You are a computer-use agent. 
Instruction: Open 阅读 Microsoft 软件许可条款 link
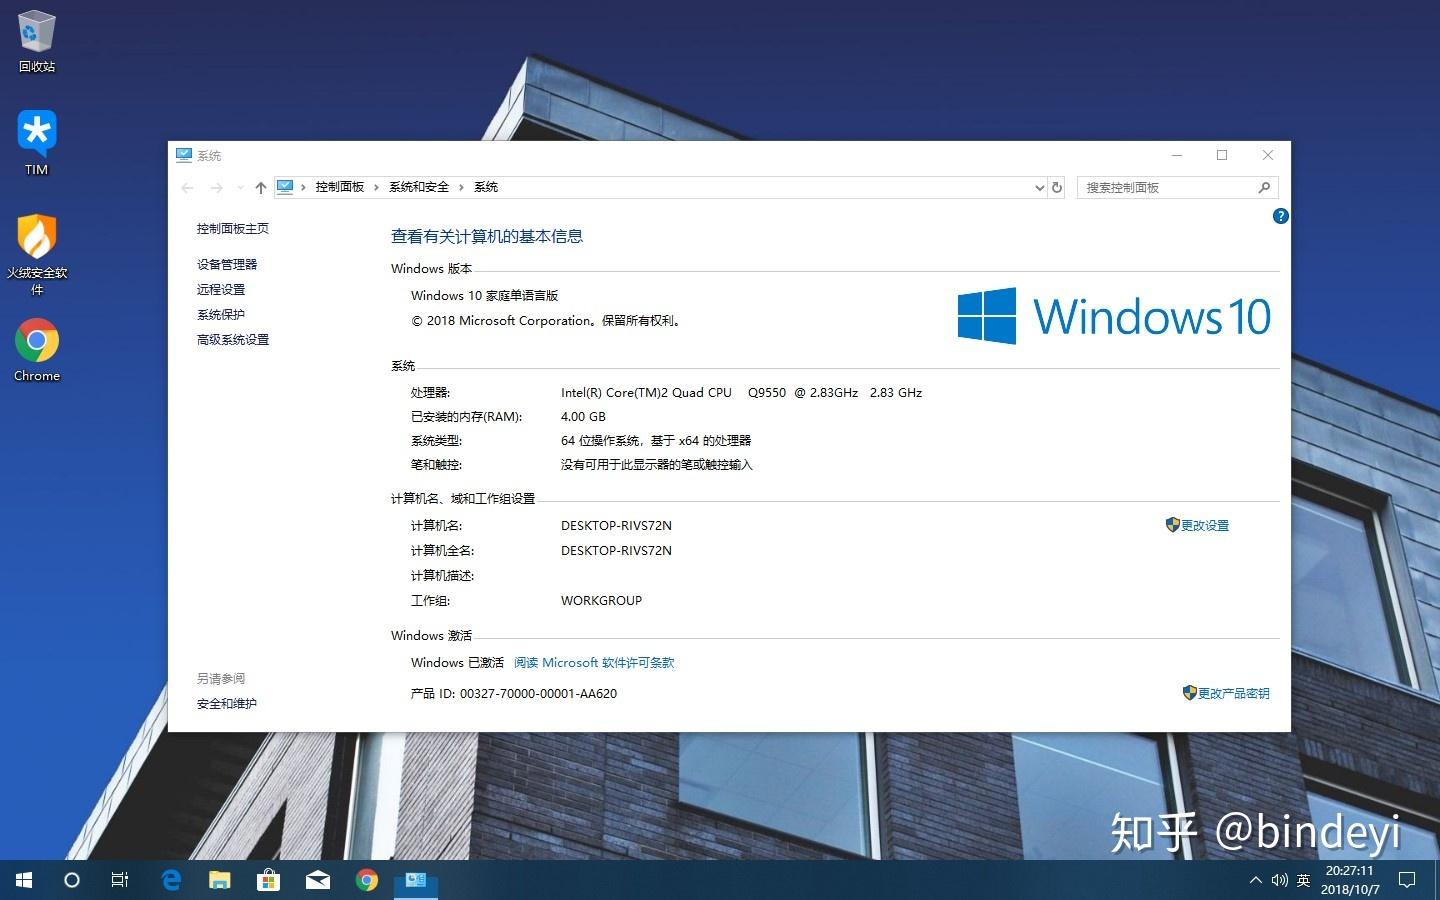[x=594, y=662]
